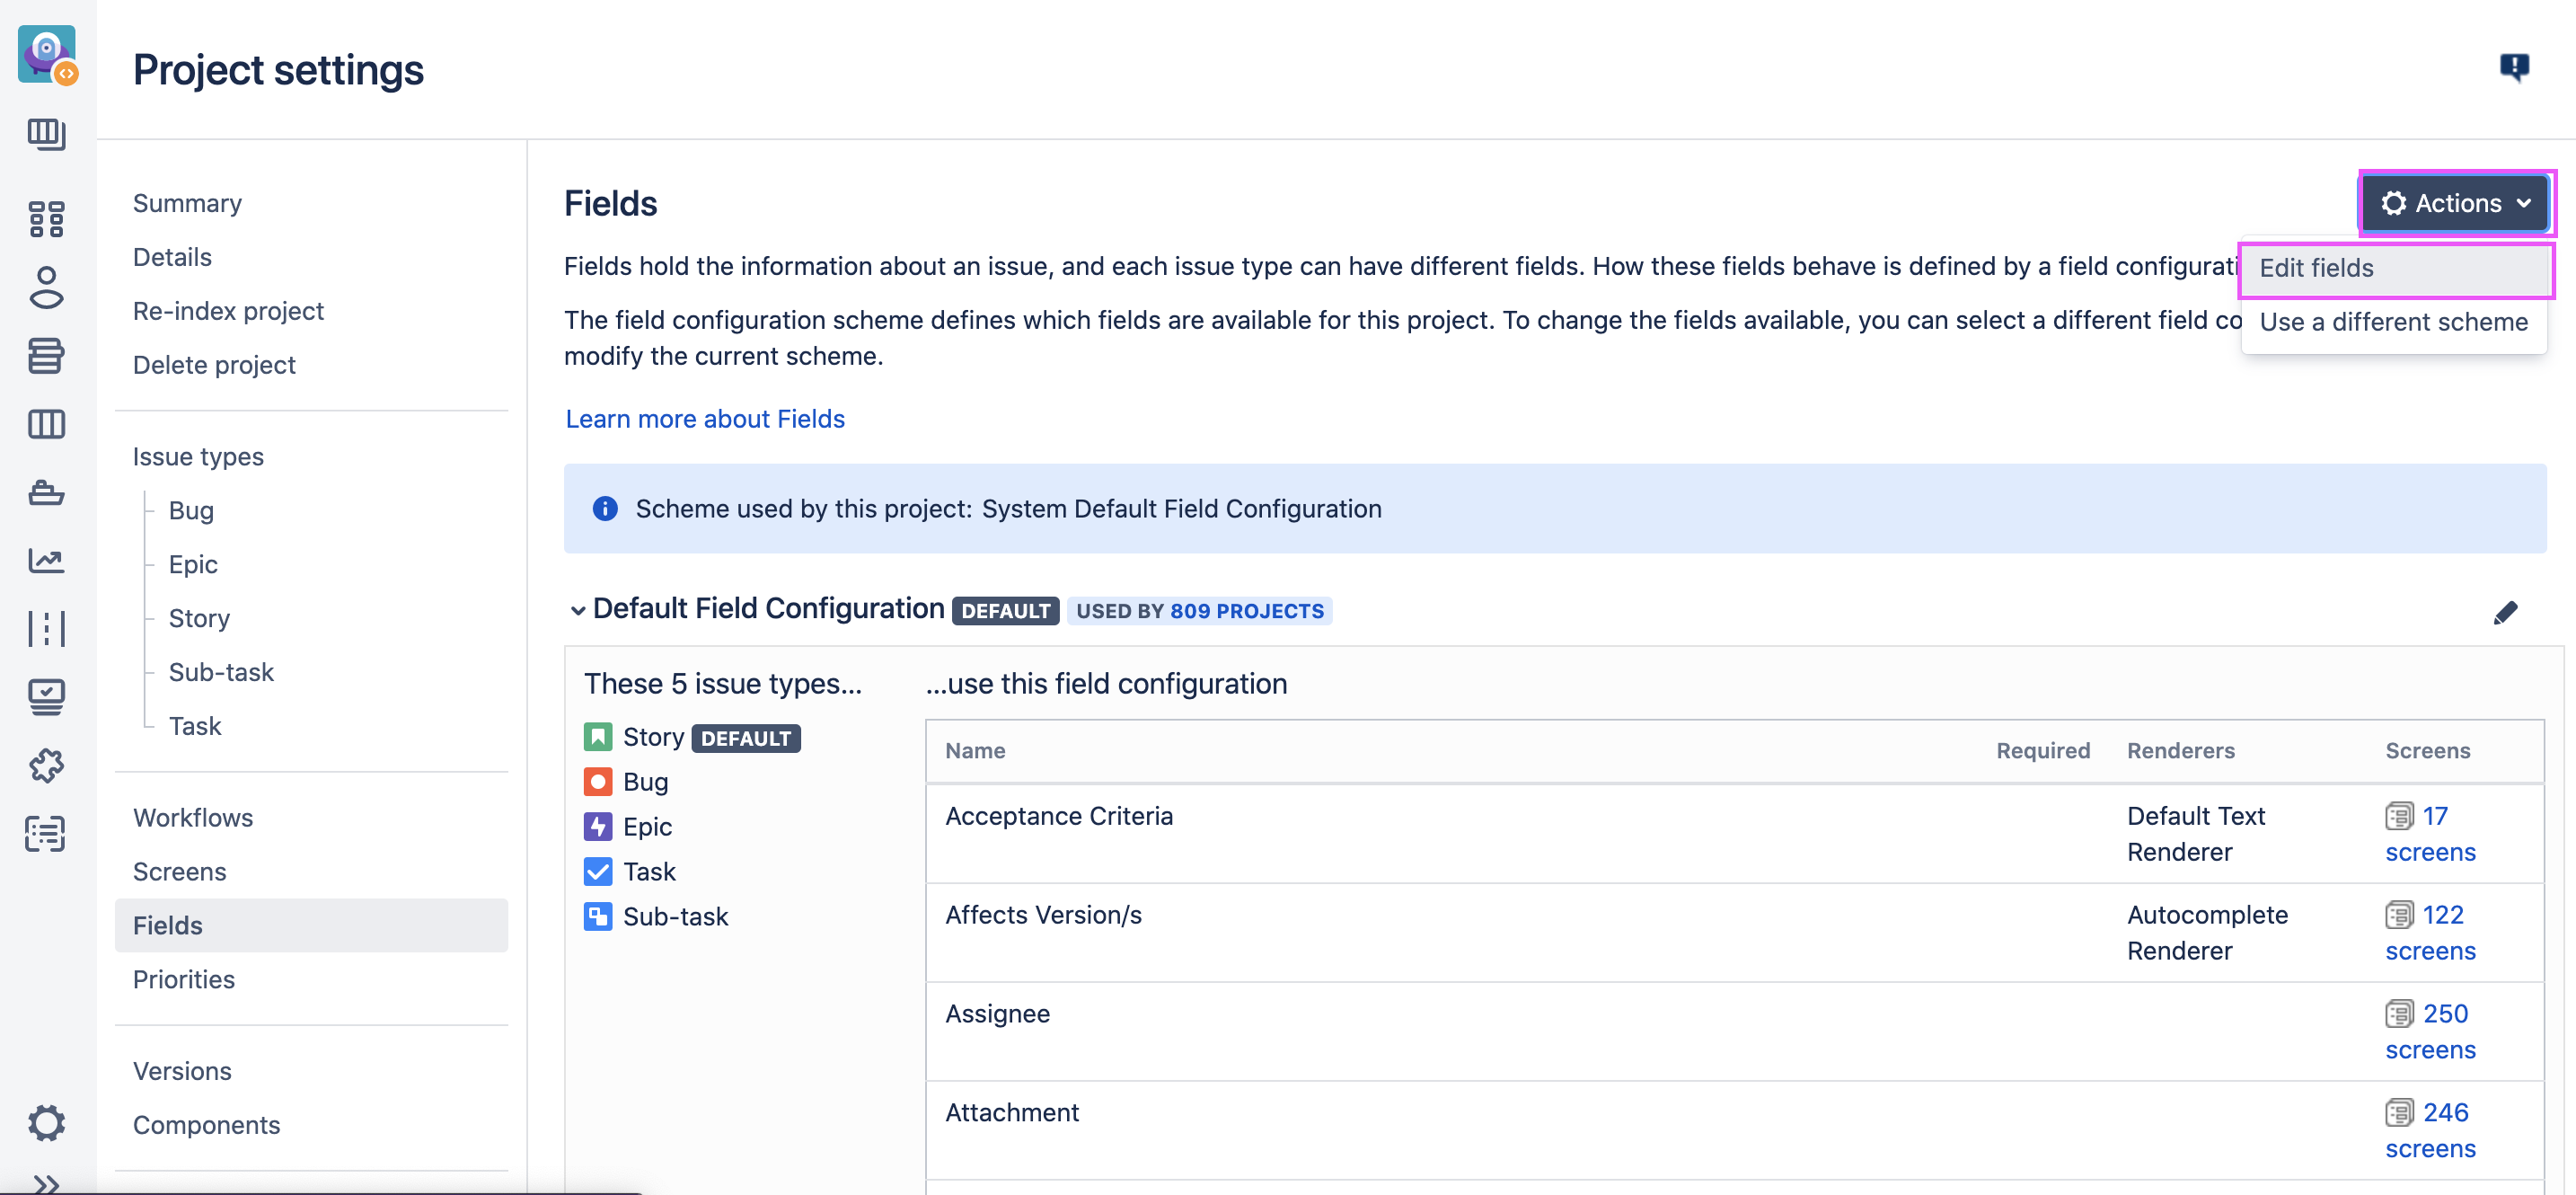Viewport: 2576px width, 1195px height.
Task: Expand the sidebar with double chevron
Action: 46,1183
